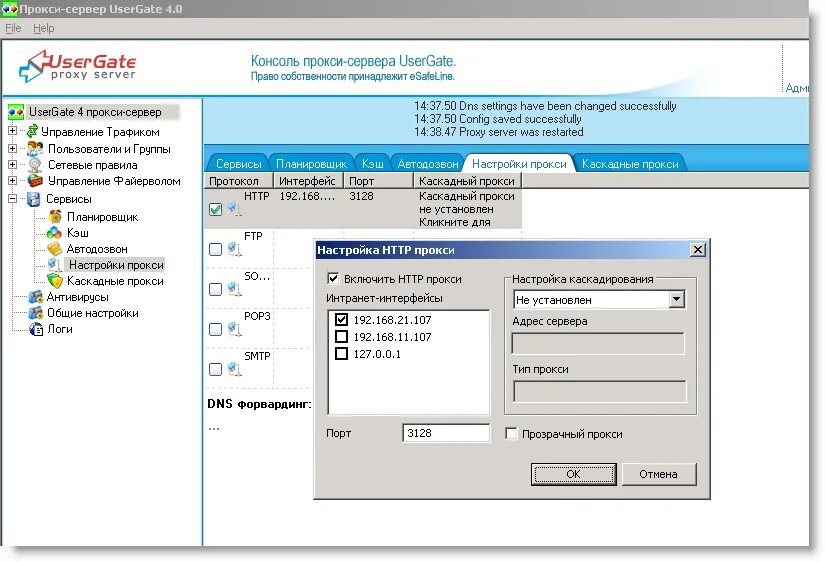Expand the Пользователи и Группы node
This screenshot has width=825, height=562.
point(12,148)
